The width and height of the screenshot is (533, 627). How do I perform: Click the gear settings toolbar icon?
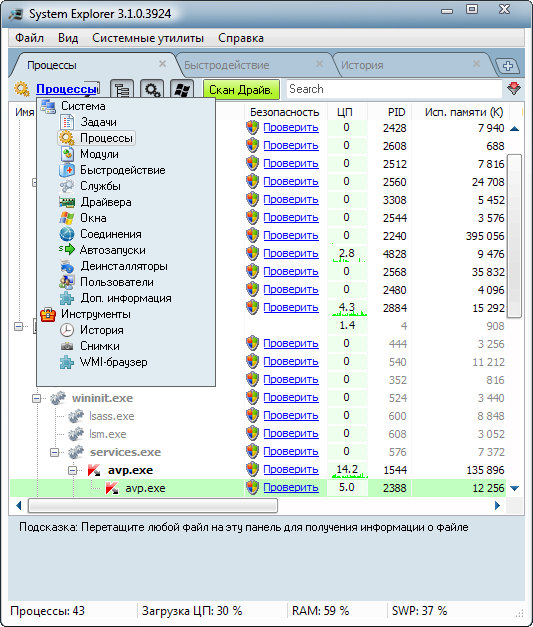[152, 89]
